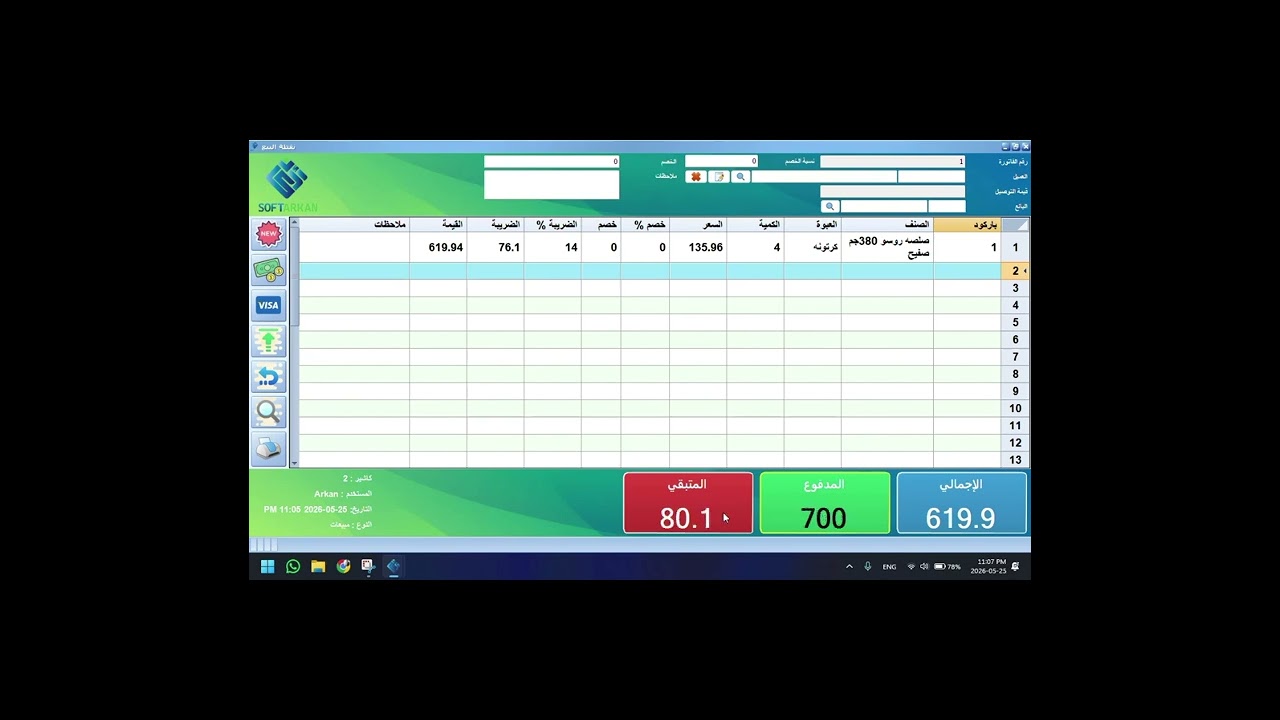1280x720 pixels.
Task: Open Chrome from taskbar
Action: (x=343, y=566)
